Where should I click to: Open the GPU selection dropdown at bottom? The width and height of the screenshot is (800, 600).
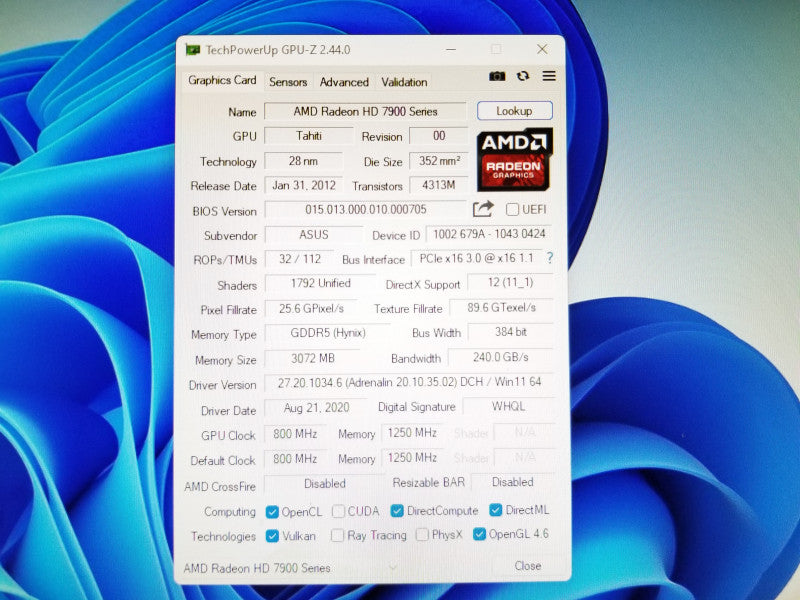coord(393,567)
